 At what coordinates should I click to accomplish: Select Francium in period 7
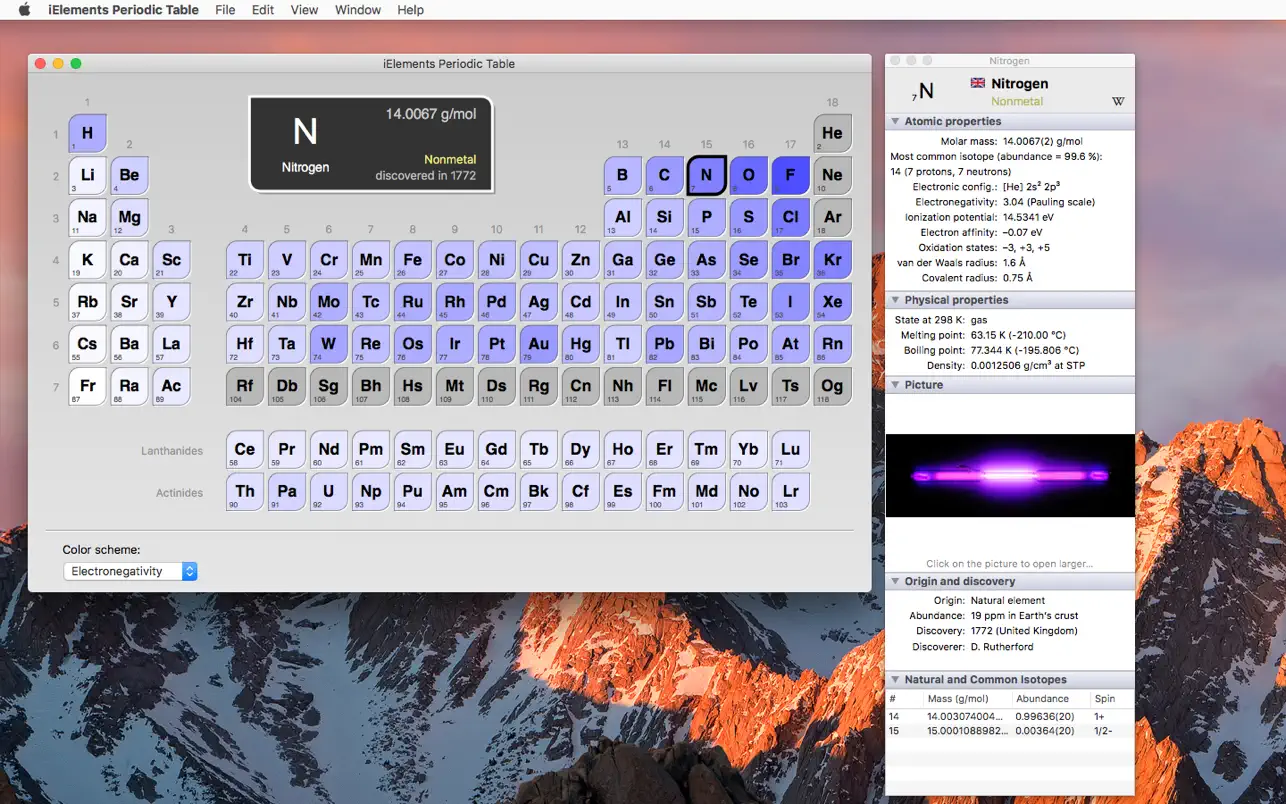[86, 386]
